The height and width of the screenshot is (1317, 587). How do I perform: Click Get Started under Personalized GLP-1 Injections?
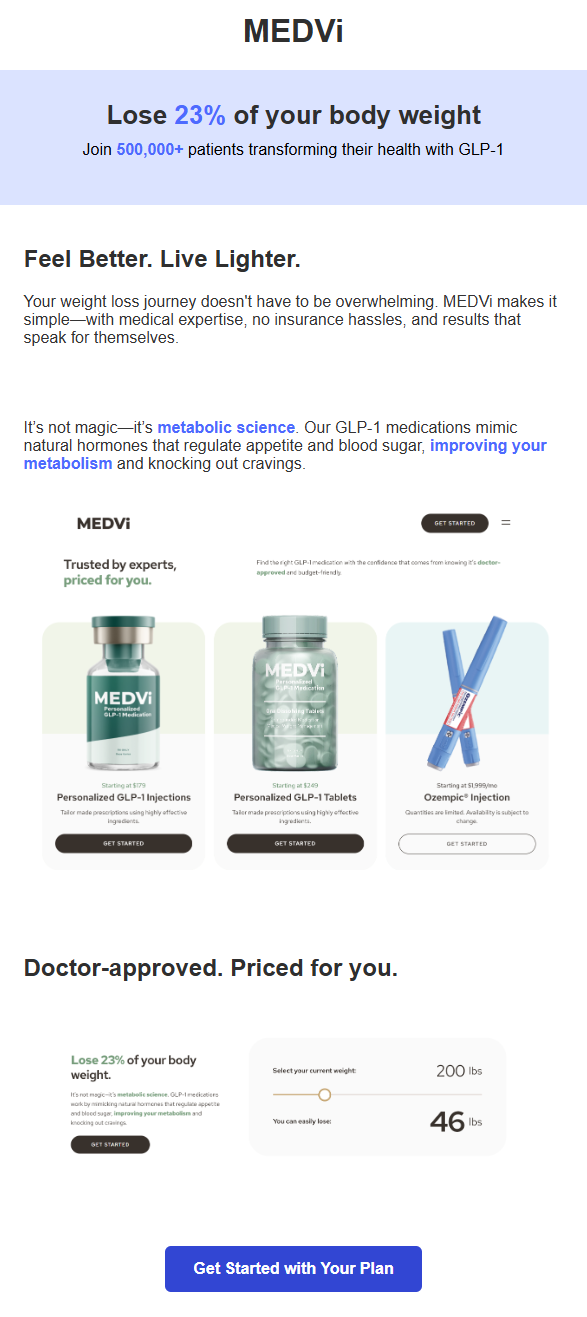pyautogui.click(x=123, y=843)
